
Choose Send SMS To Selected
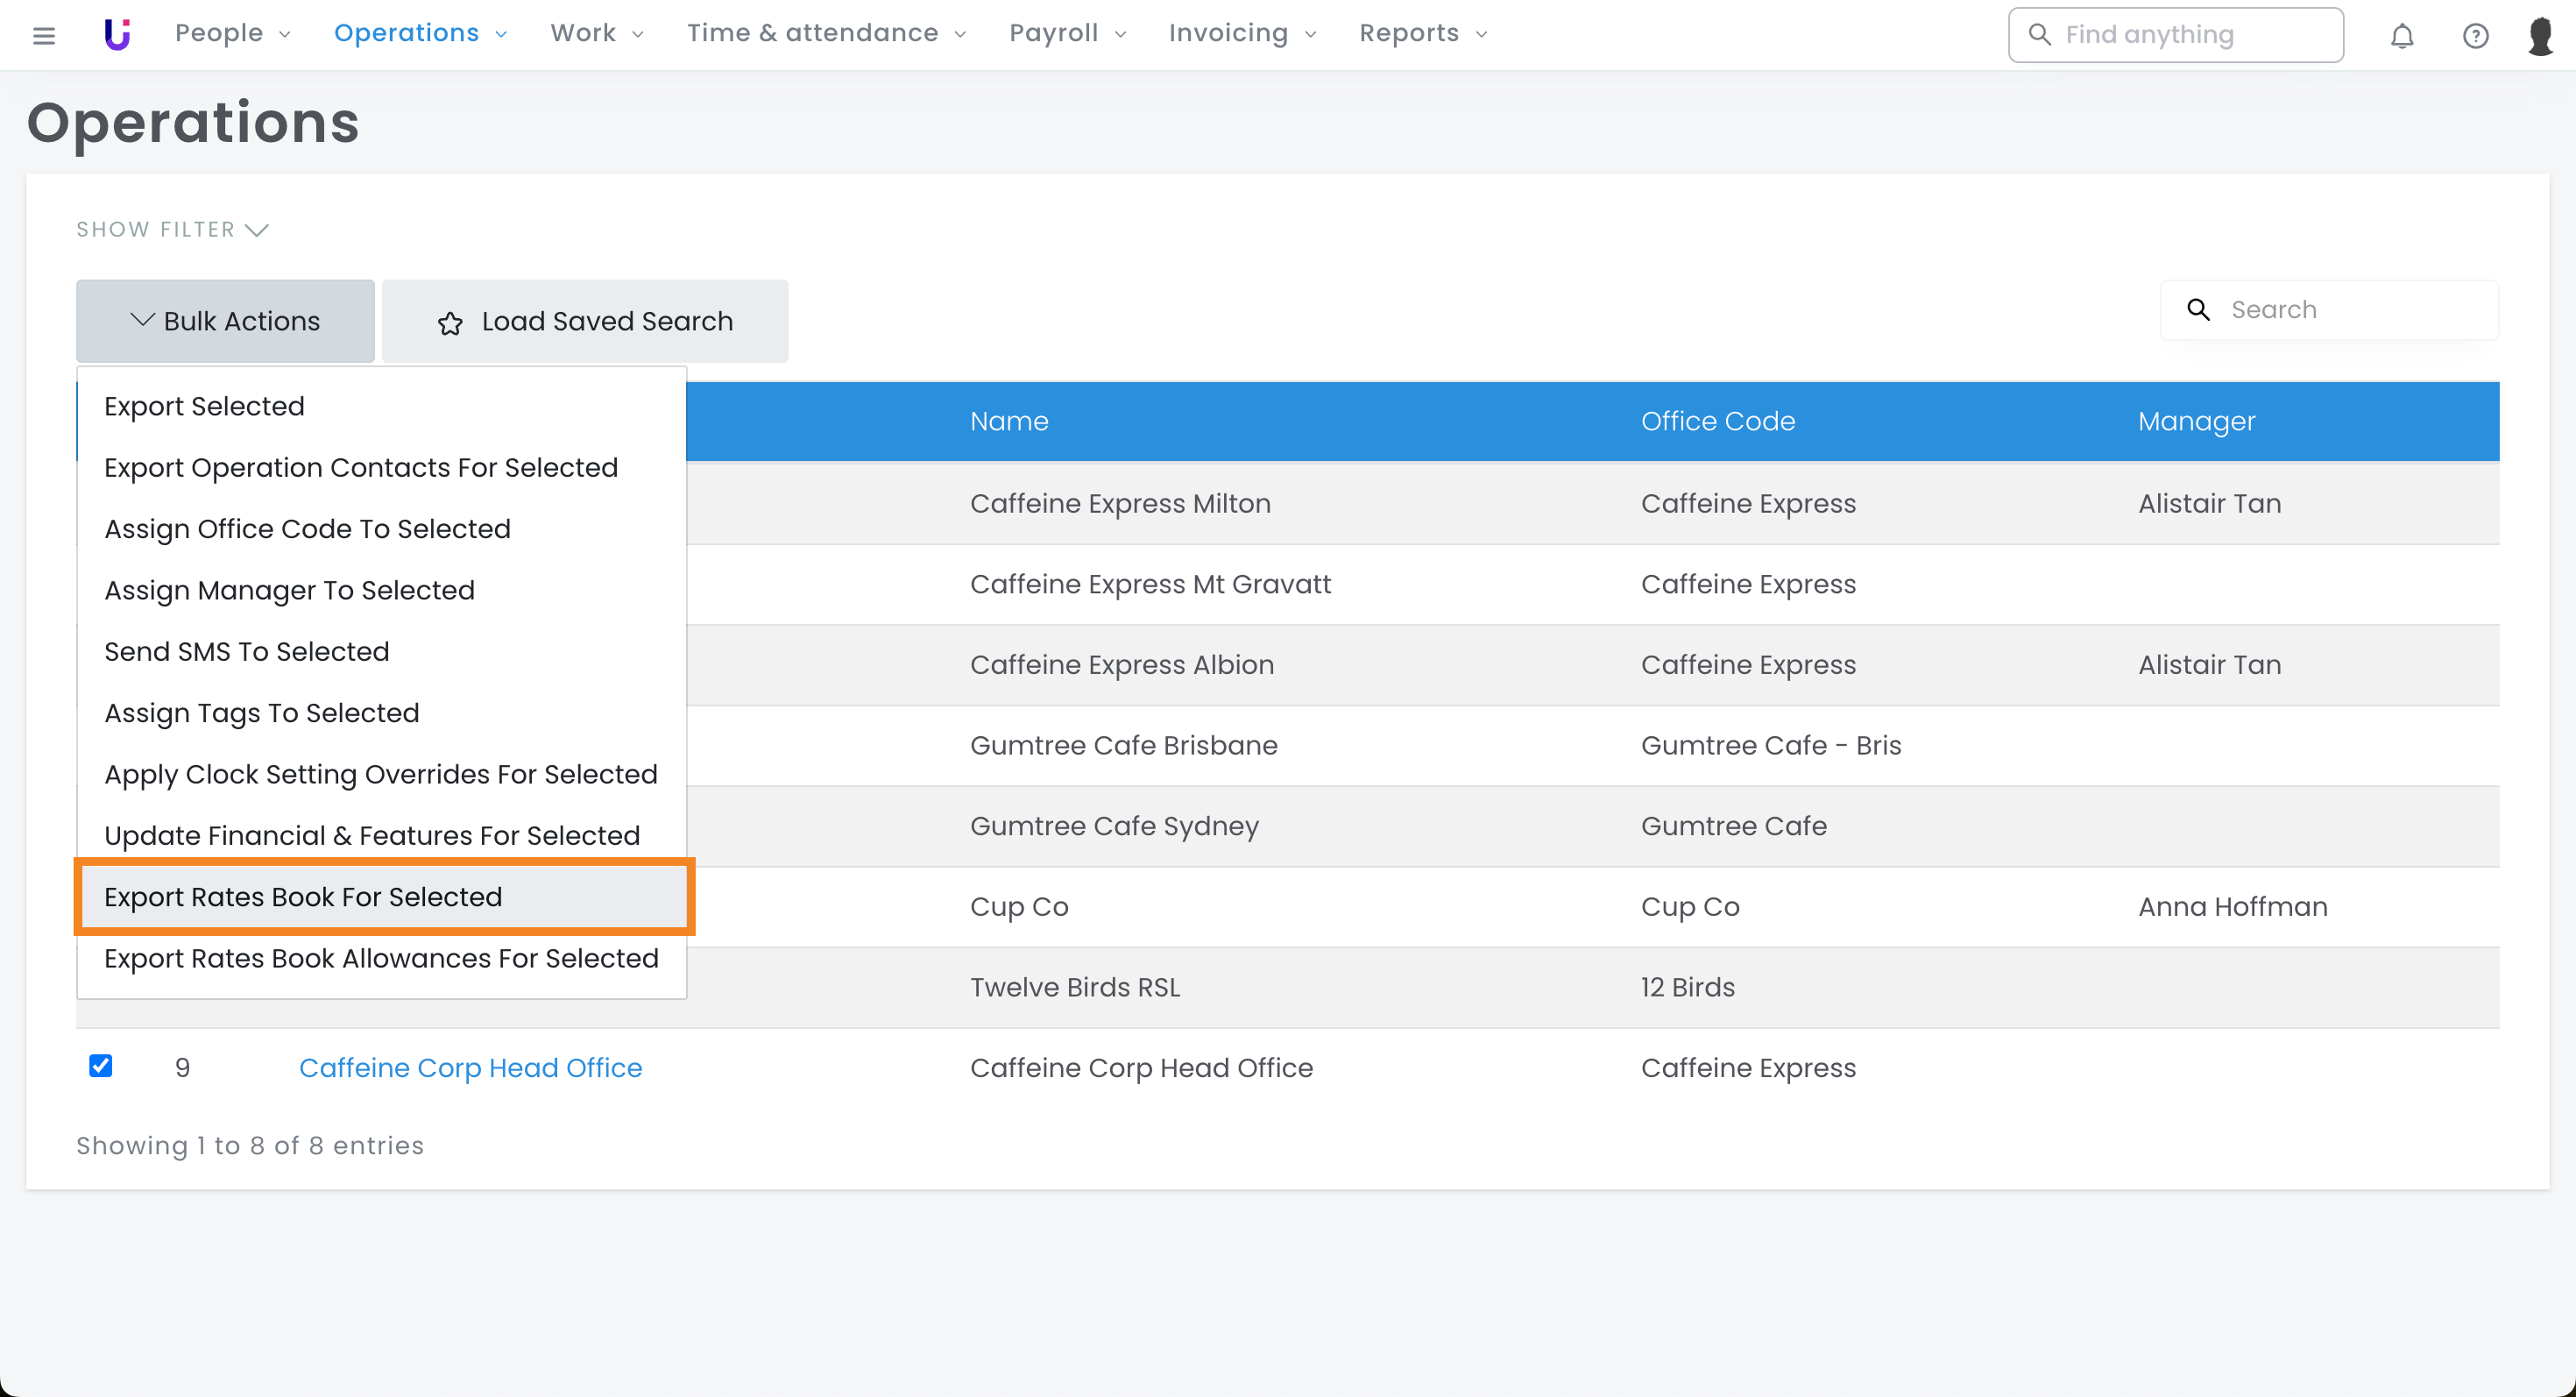[247, 652]
